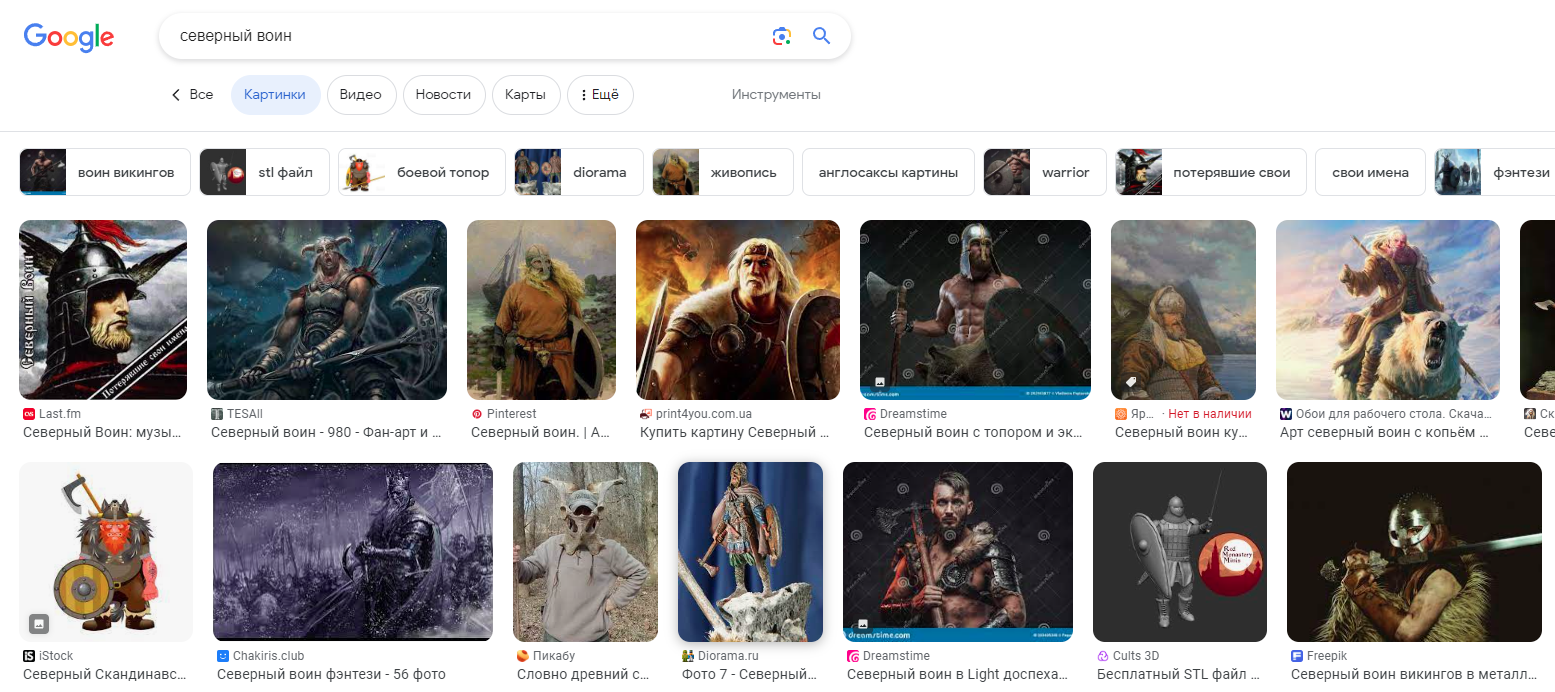The width and height of the screenshot is (1555, 692).
Task: Click the back arrow beside Все
Action: tap(176, 95)
